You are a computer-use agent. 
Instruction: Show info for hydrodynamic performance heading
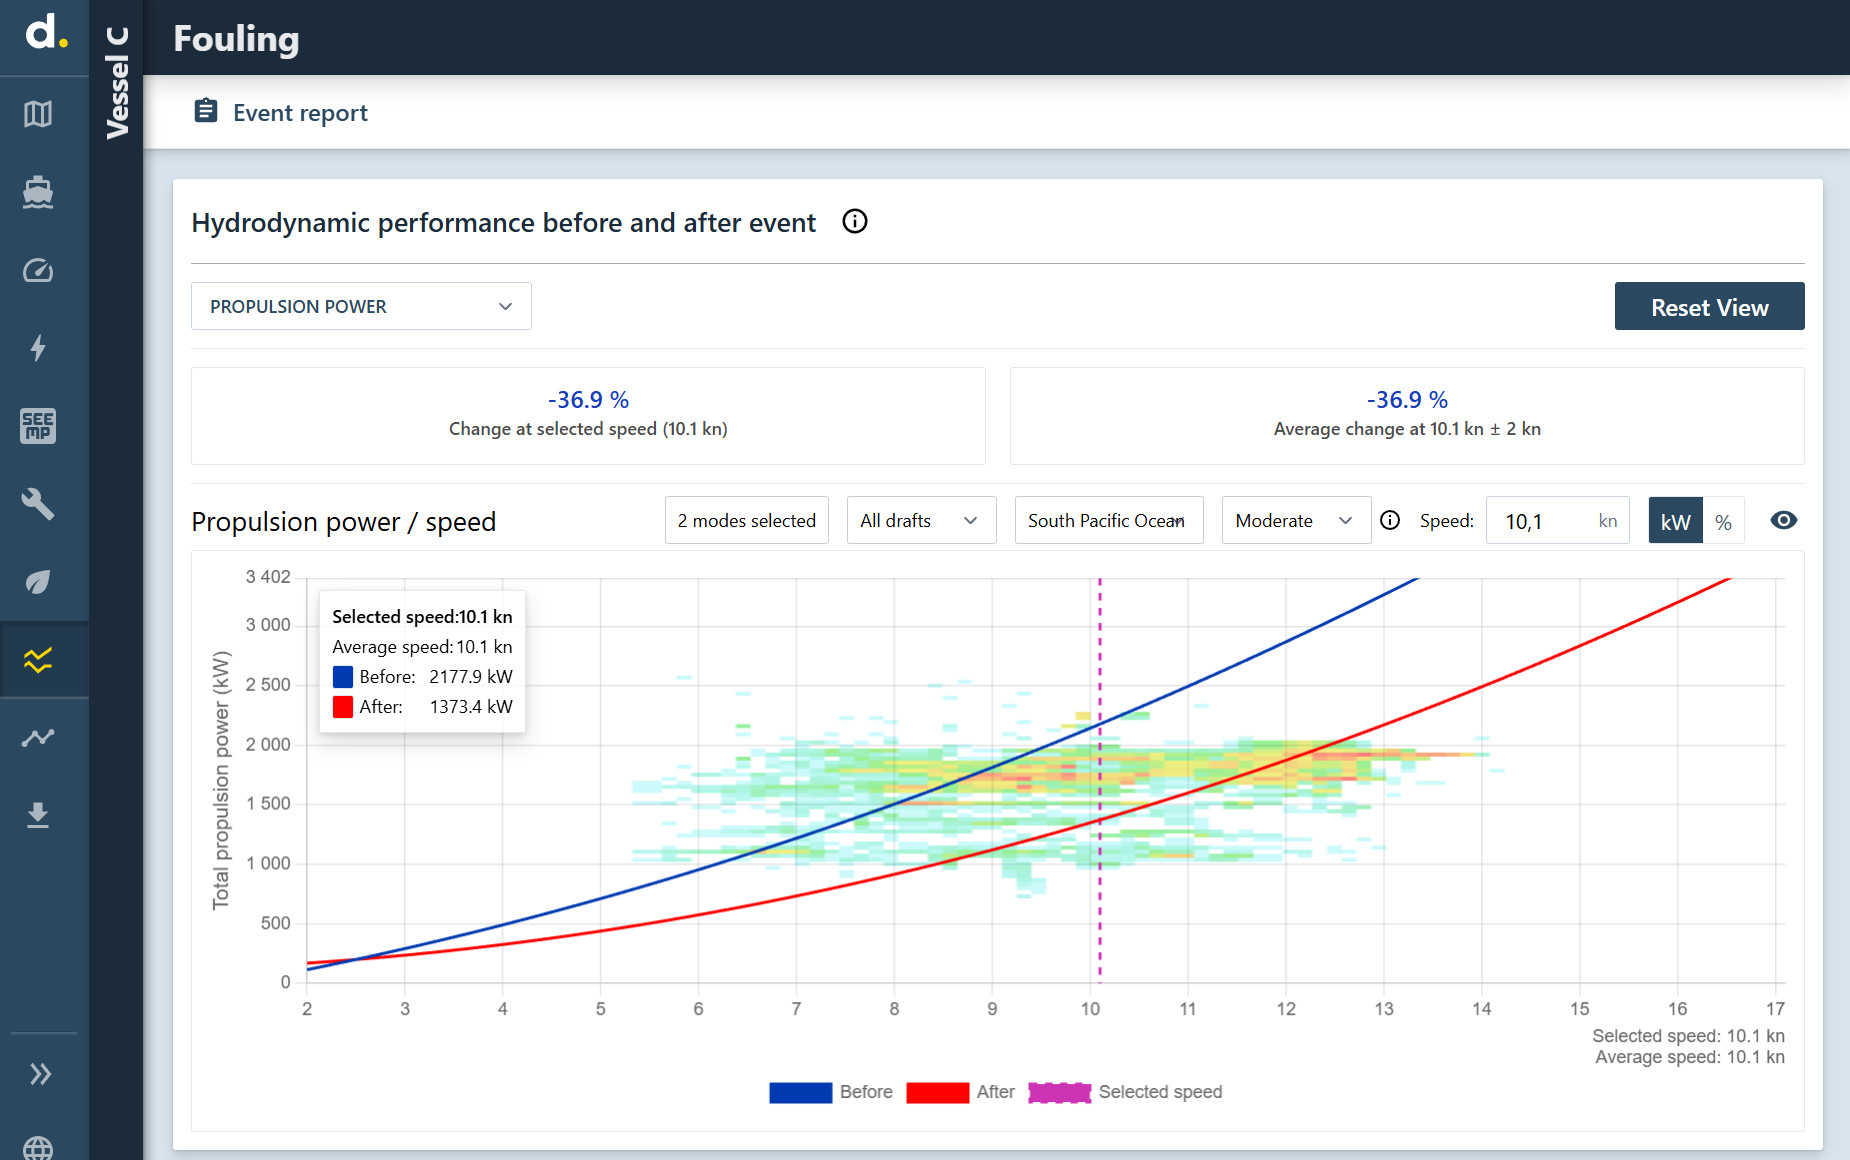(x=855, y=221)
